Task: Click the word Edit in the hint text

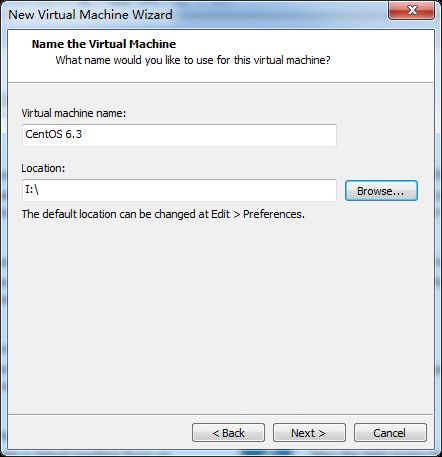Action: [x=220, y=214]
